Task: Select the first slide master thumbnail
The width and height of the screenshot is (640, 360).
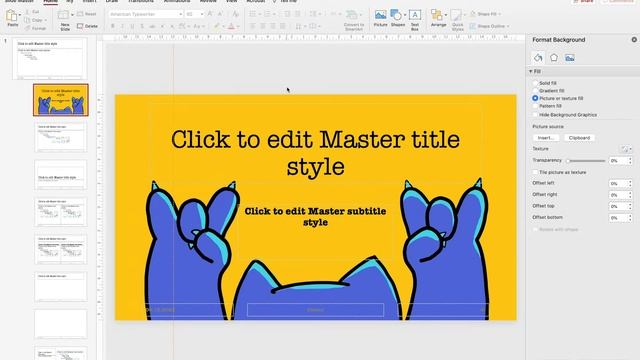Action: [x=50, y=58]
